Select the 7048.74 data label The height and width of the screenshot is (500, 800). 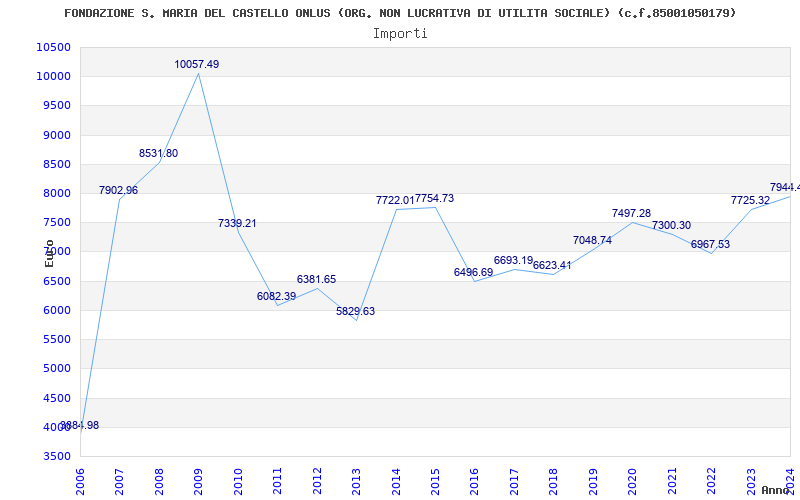pyautogui.click(x=592, y=240)
